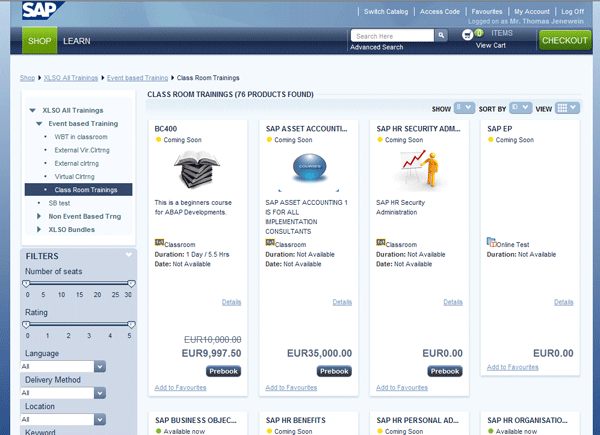Click the Number of seats right slider handle
The image size is (600, 435).
pyautogui.click(x=131, y=284)
